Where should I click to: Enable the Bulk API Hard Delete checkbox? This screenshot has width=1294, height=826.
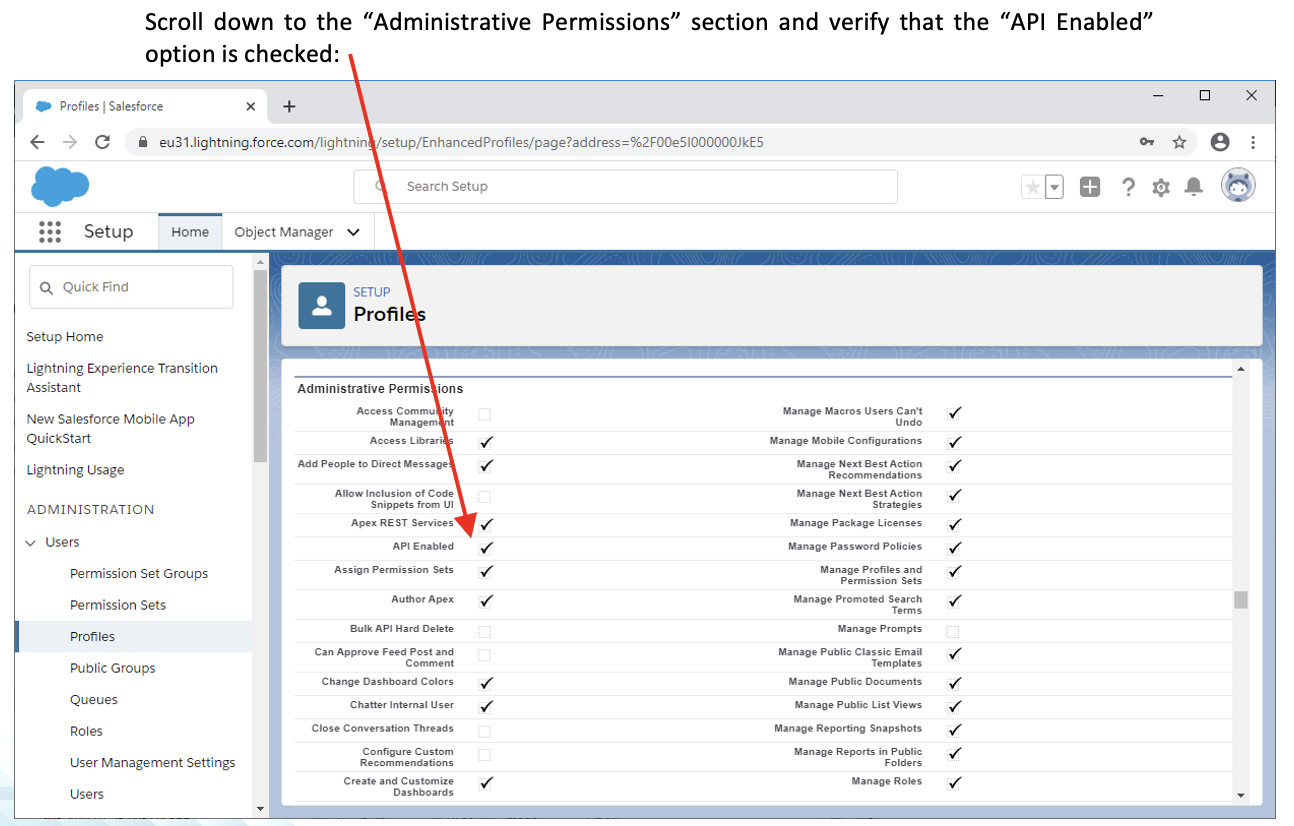485,631
